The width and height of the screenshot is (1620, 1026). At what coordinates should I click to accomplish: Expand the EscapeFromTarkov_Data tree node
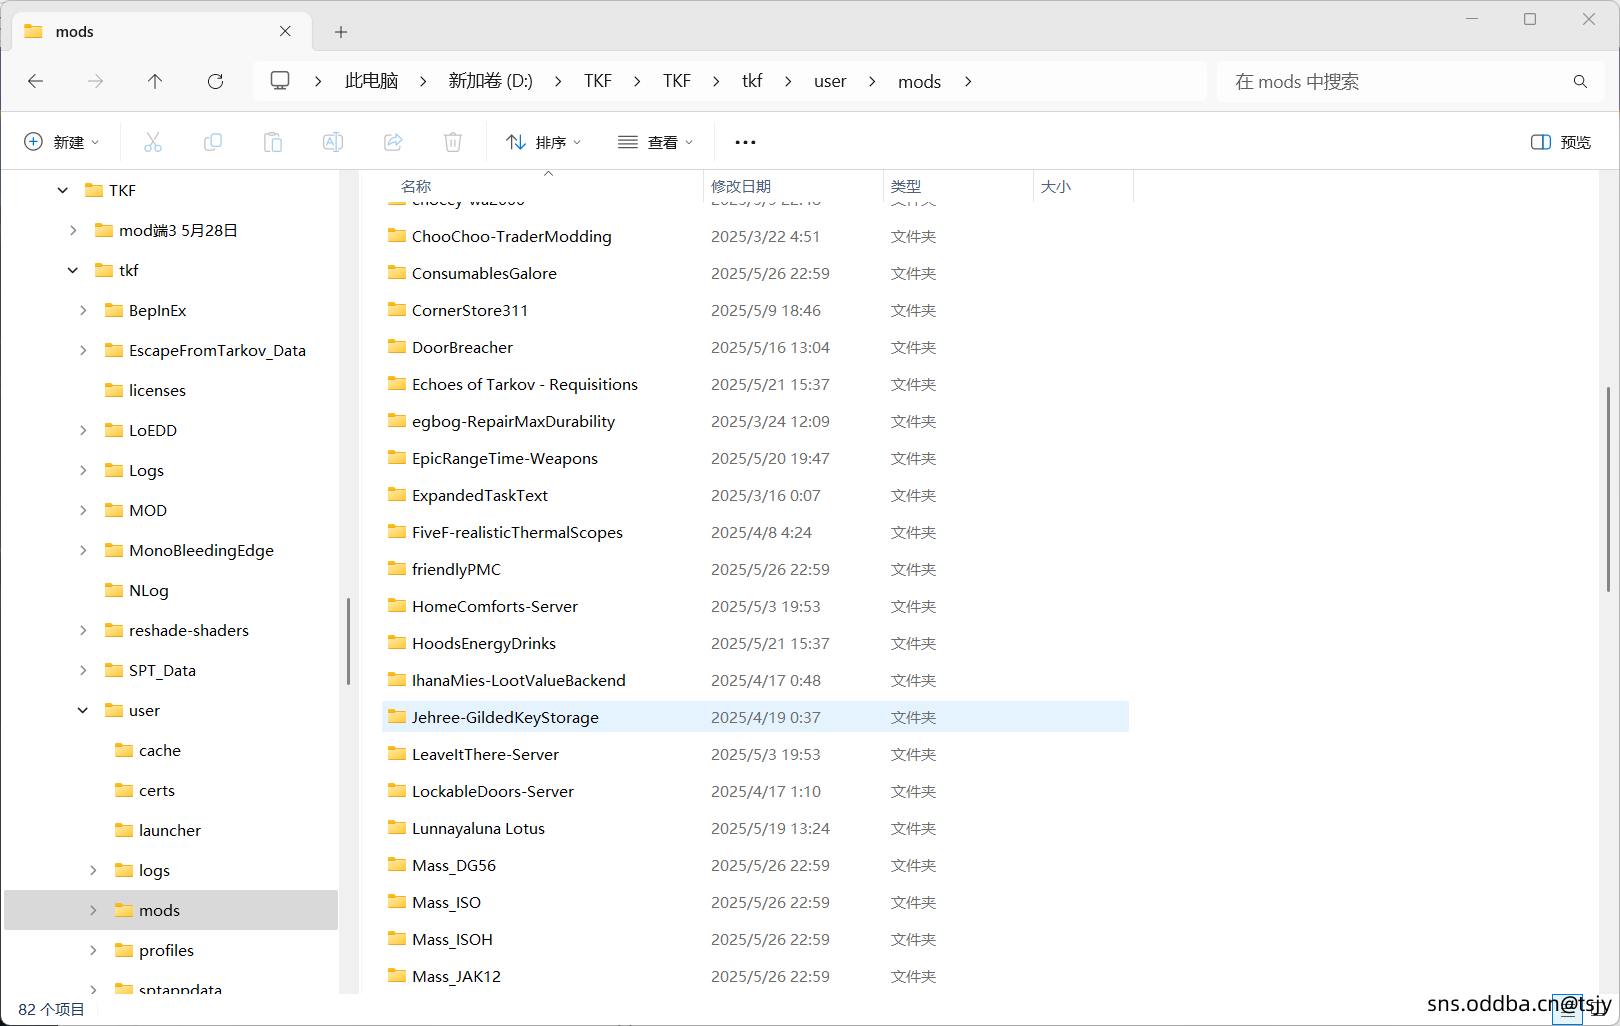click(83, 350)
